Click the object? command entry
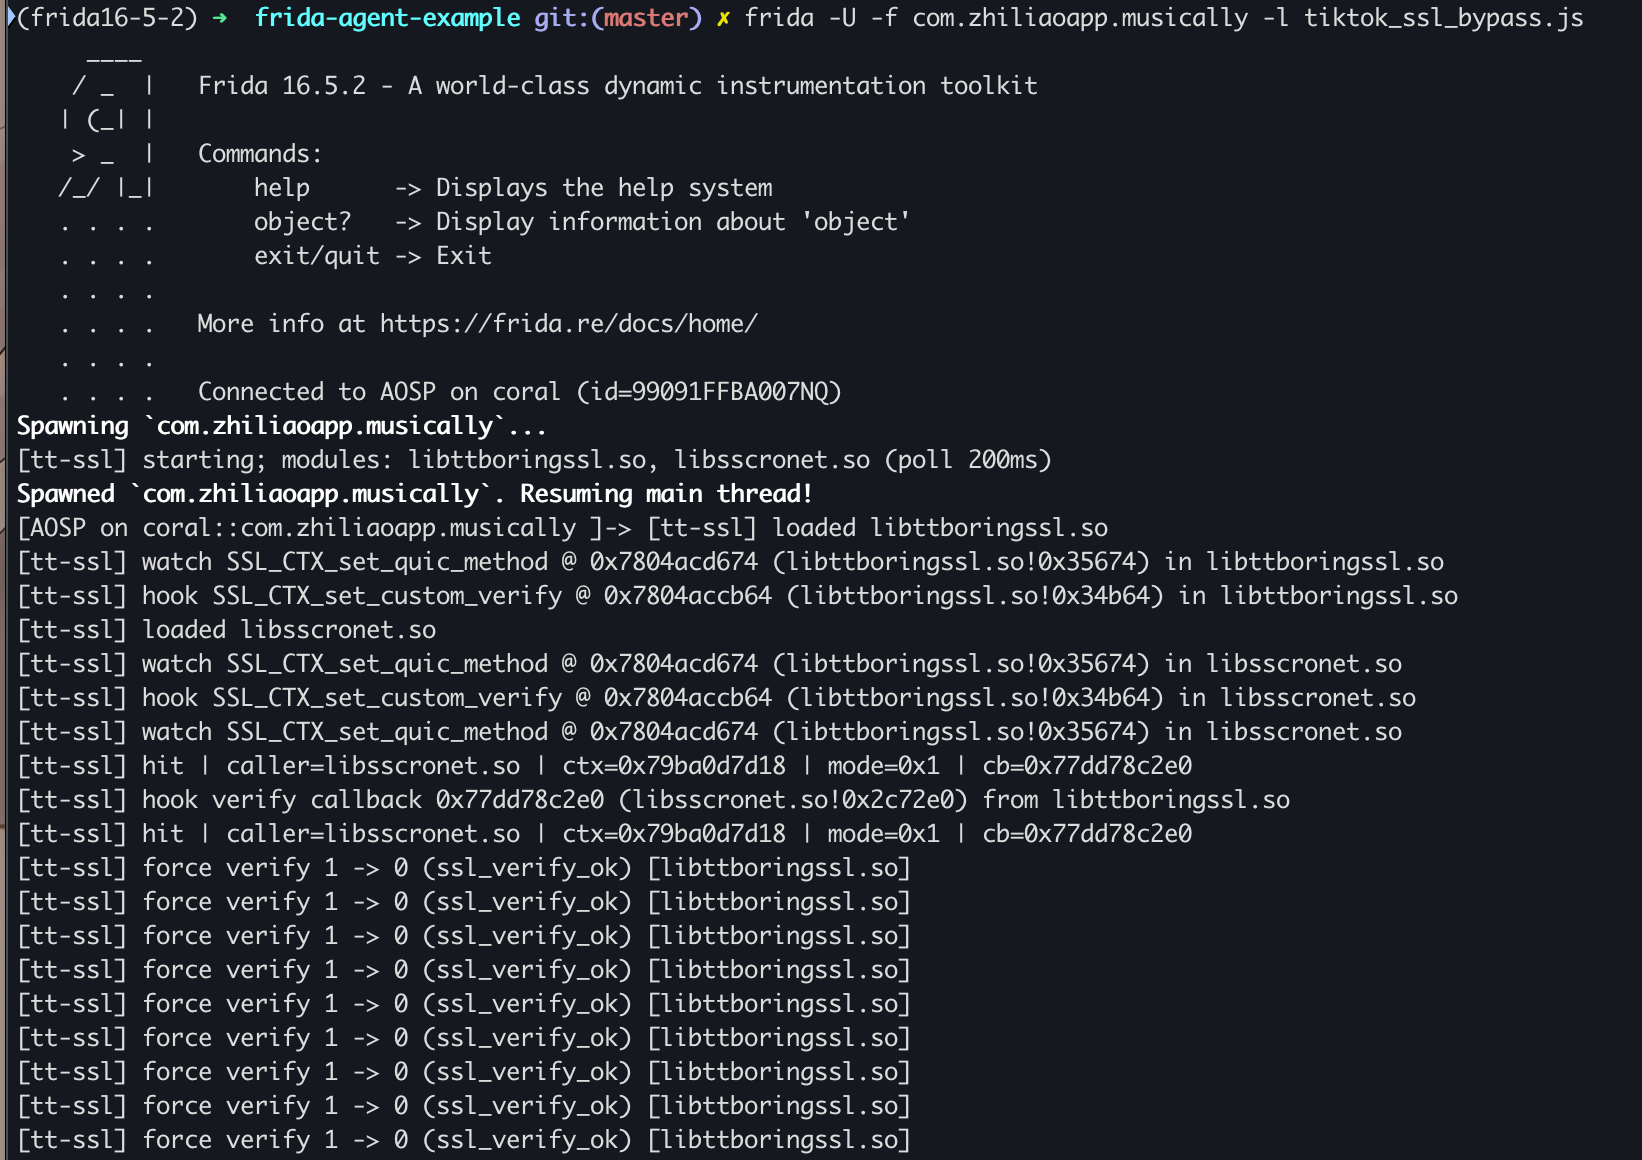The height and width of the screenshot is (1160, 1642). click(303, 222)
